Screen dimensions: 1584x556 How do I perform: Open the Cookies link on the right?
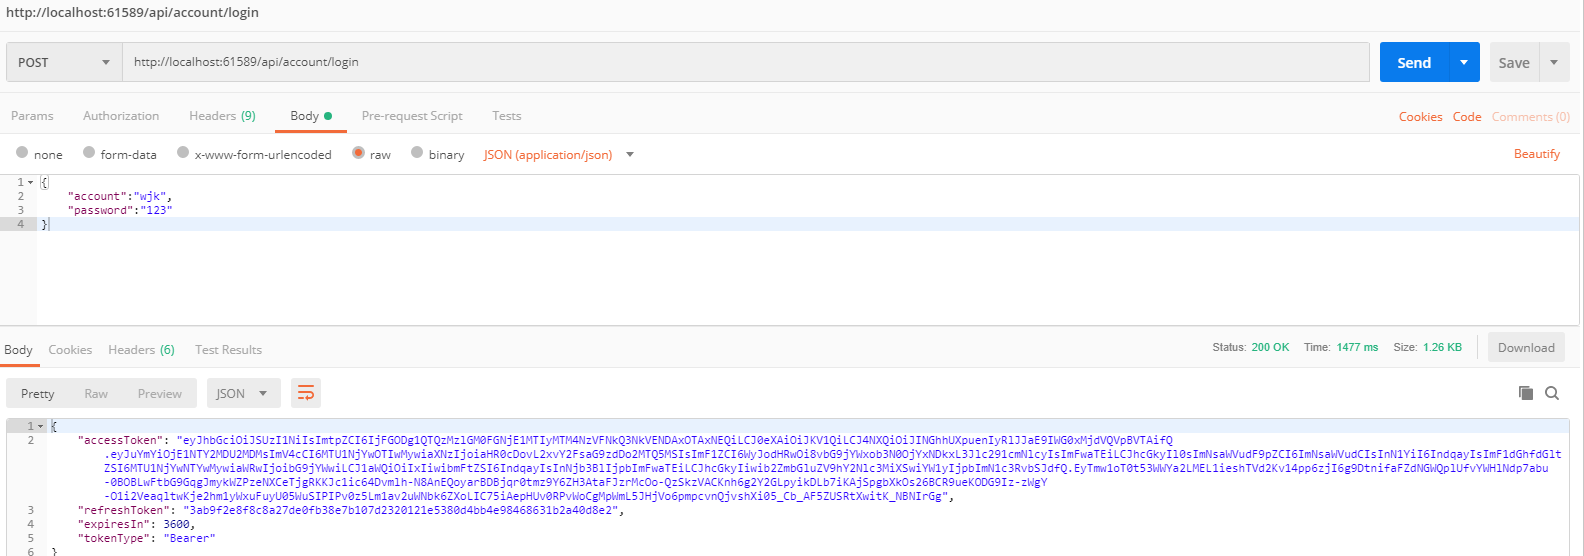1420,117
